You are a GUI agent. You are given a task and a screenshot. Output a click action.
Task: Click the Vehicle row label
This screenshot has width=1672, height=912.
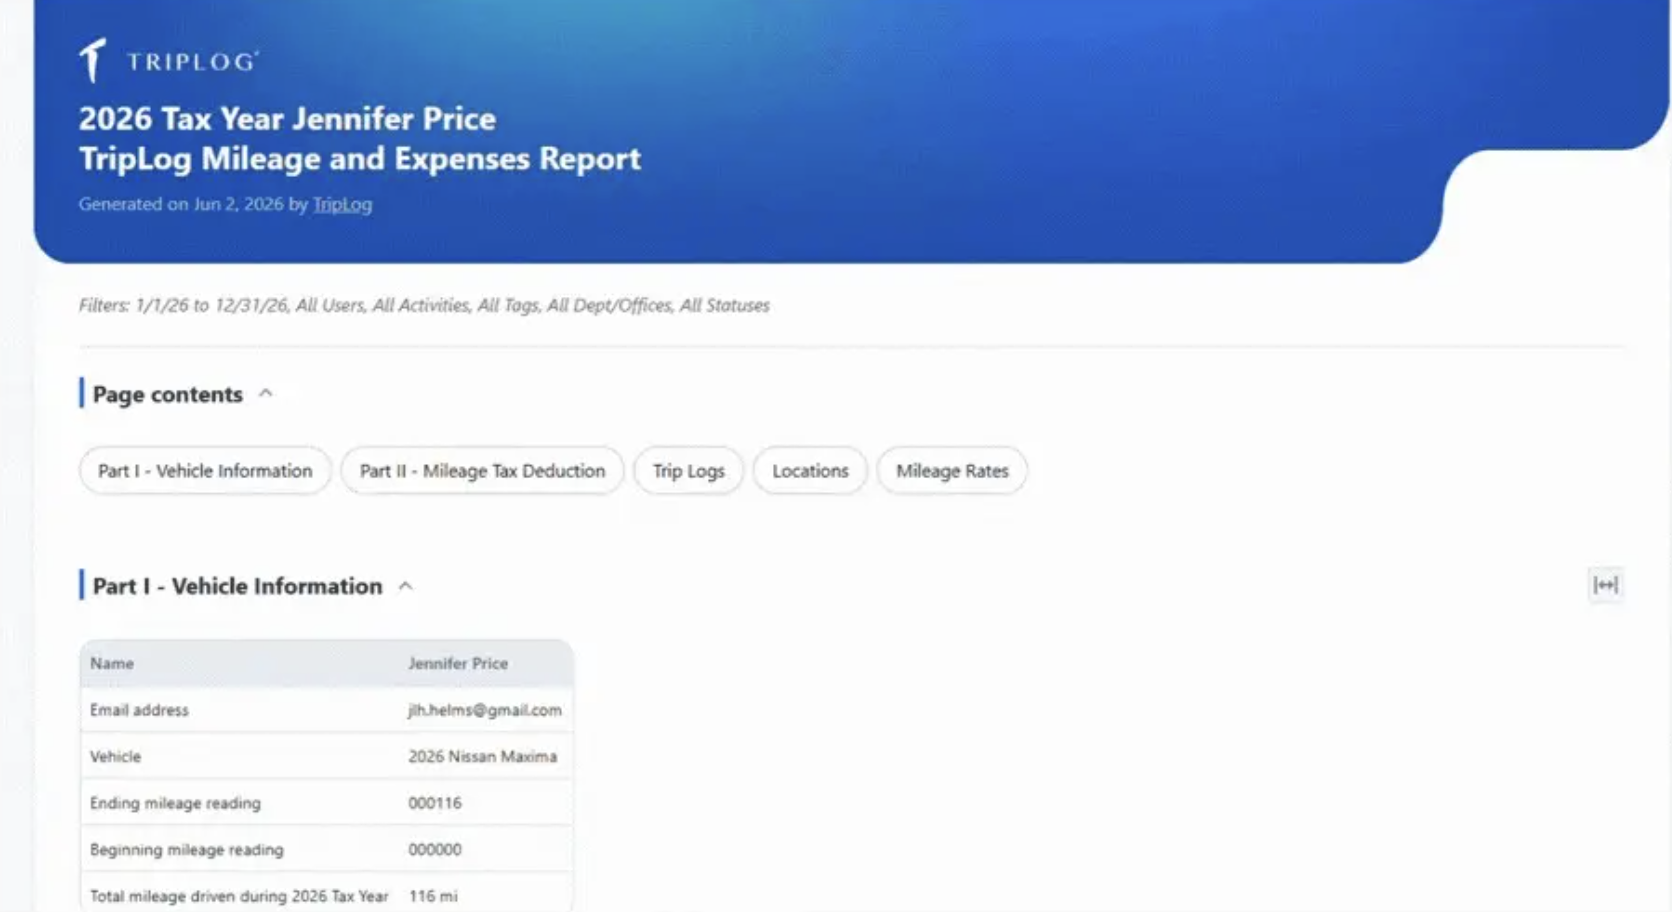tap(115, 757)
